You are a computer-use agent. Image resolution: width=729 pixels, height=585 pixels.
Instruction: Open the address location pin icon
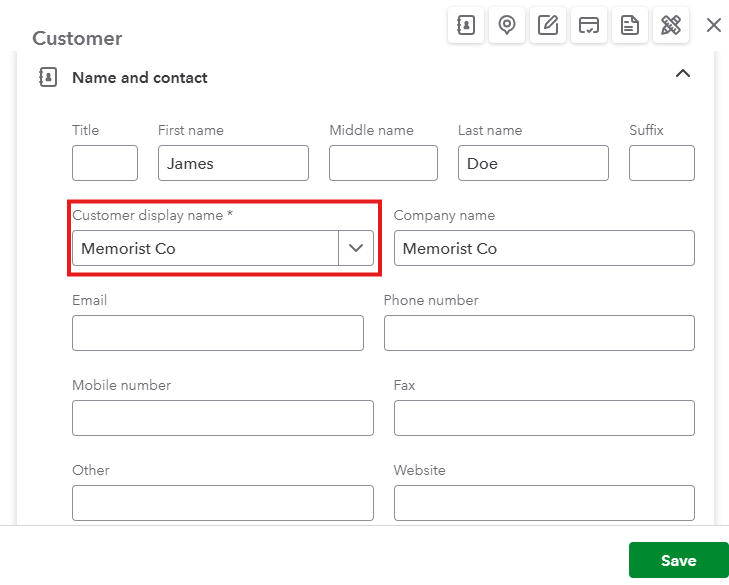click(507, 26)
